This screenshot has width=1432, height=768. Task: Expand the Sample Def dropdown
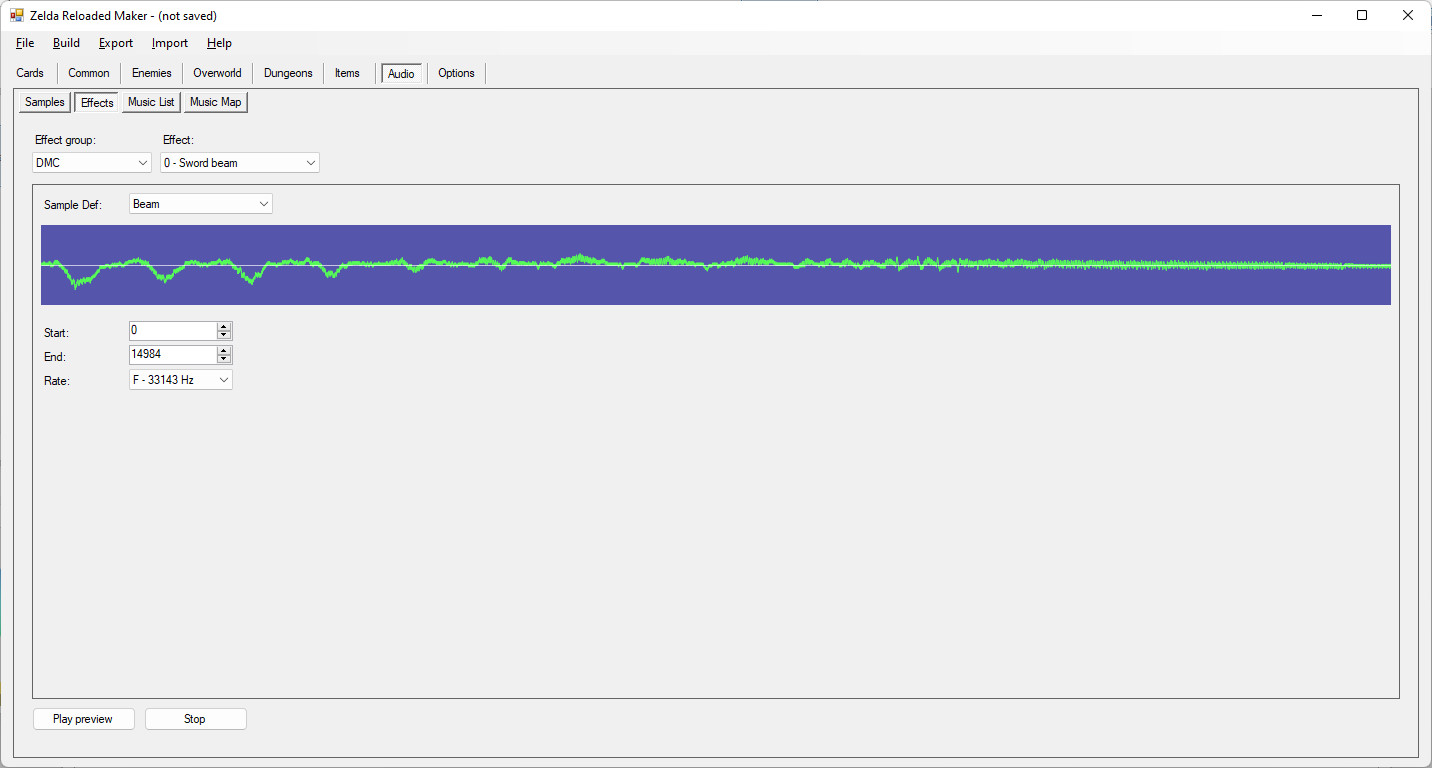tap(201, 204)
